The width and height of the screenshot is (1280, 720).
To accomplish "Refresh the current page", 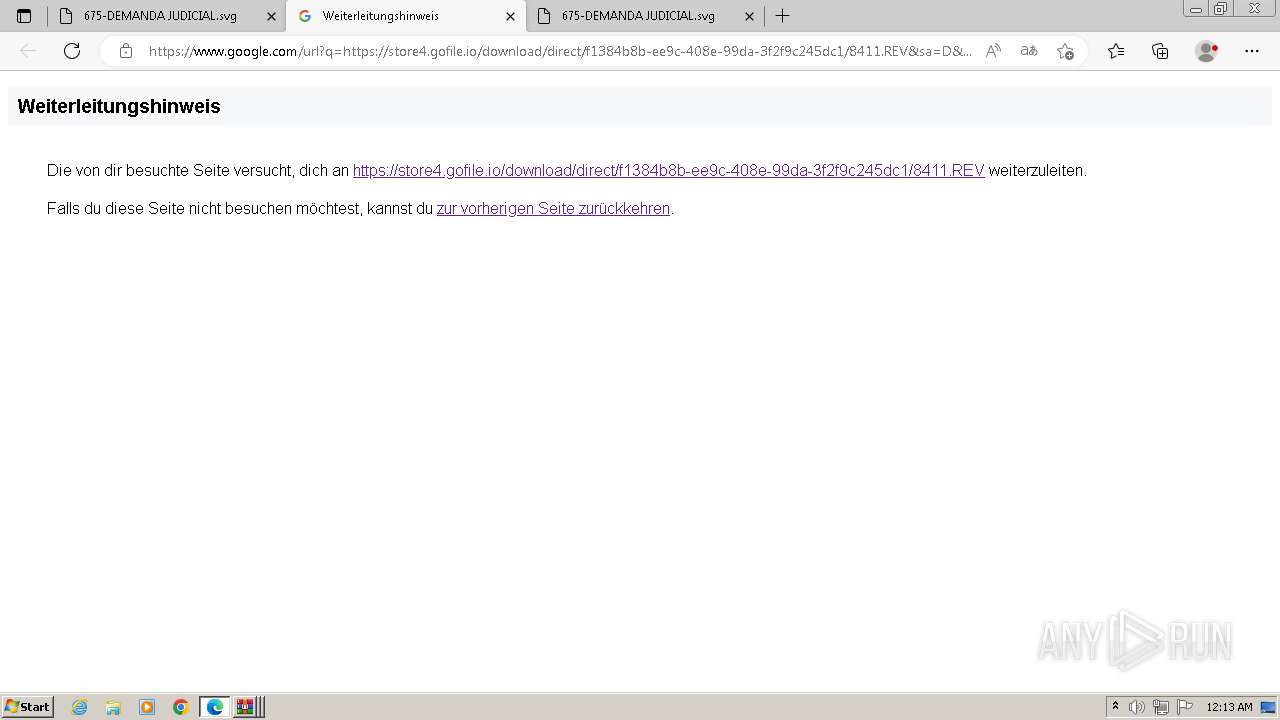I will point(72,51).
